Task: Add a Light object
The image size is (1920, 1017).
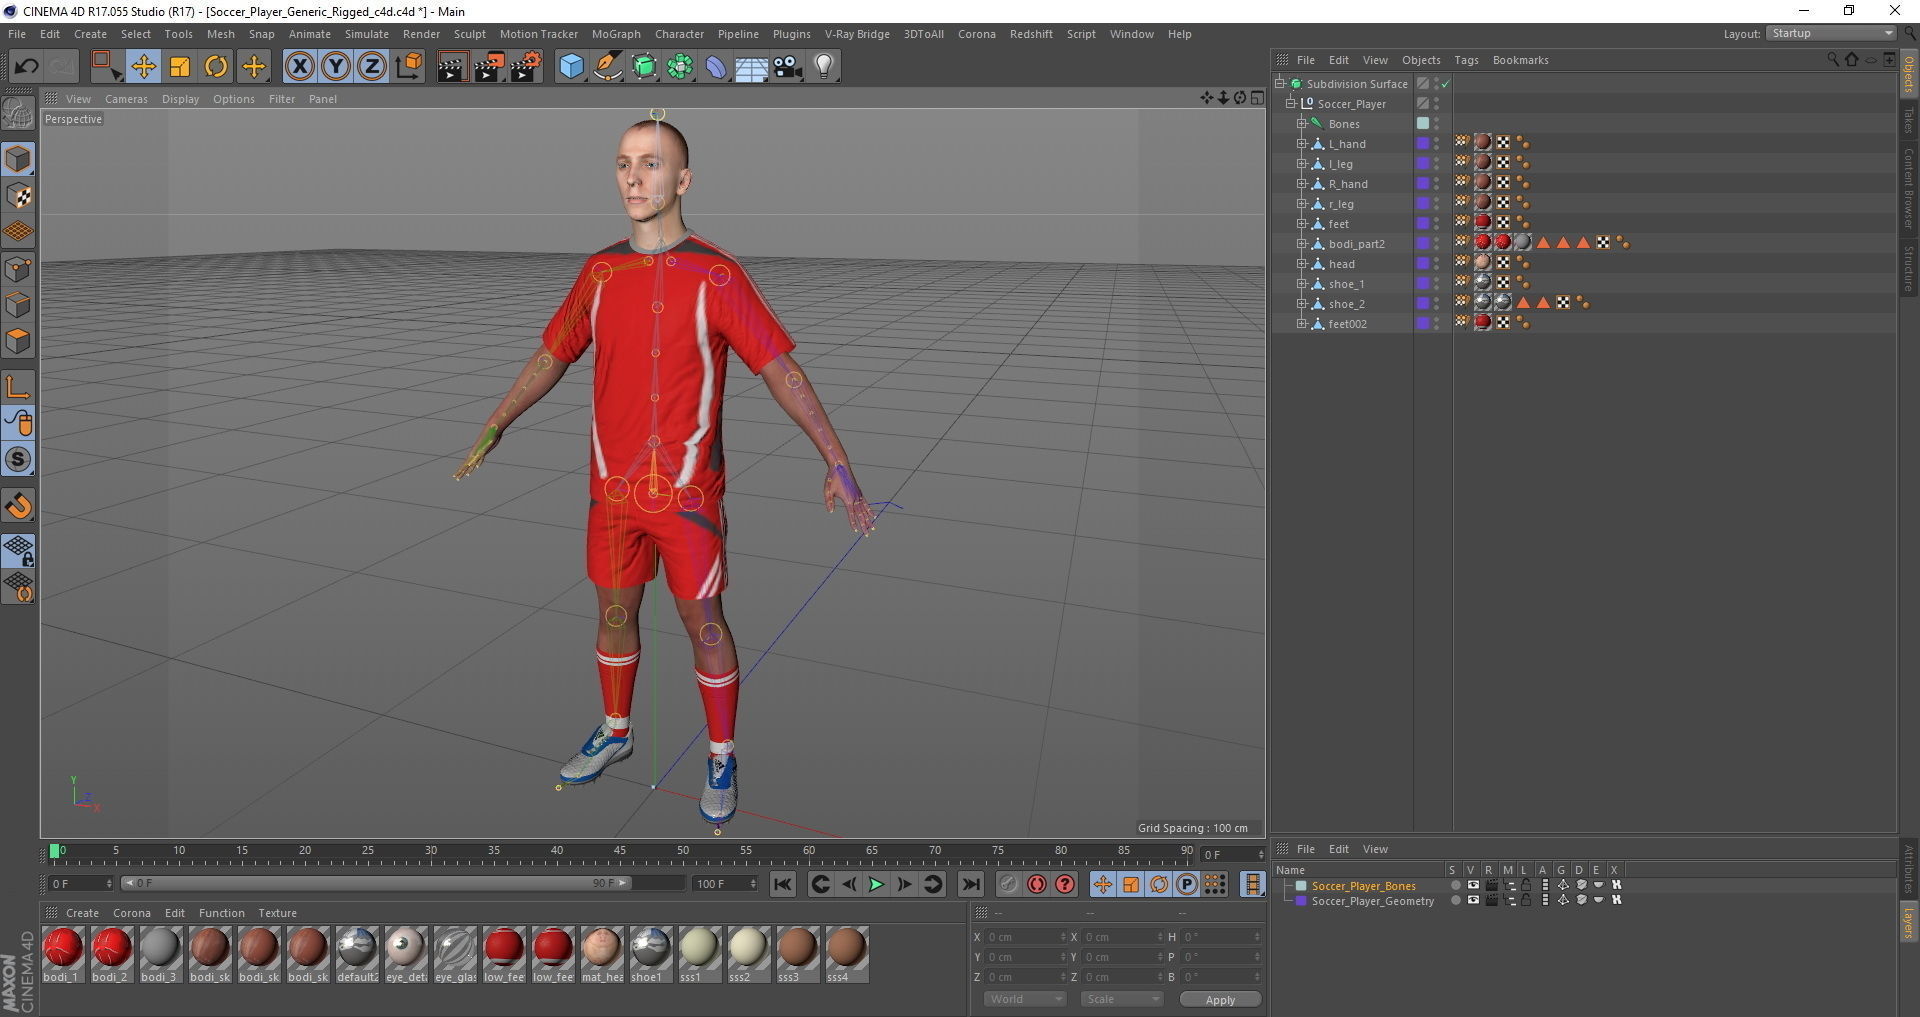Action: 823,67
